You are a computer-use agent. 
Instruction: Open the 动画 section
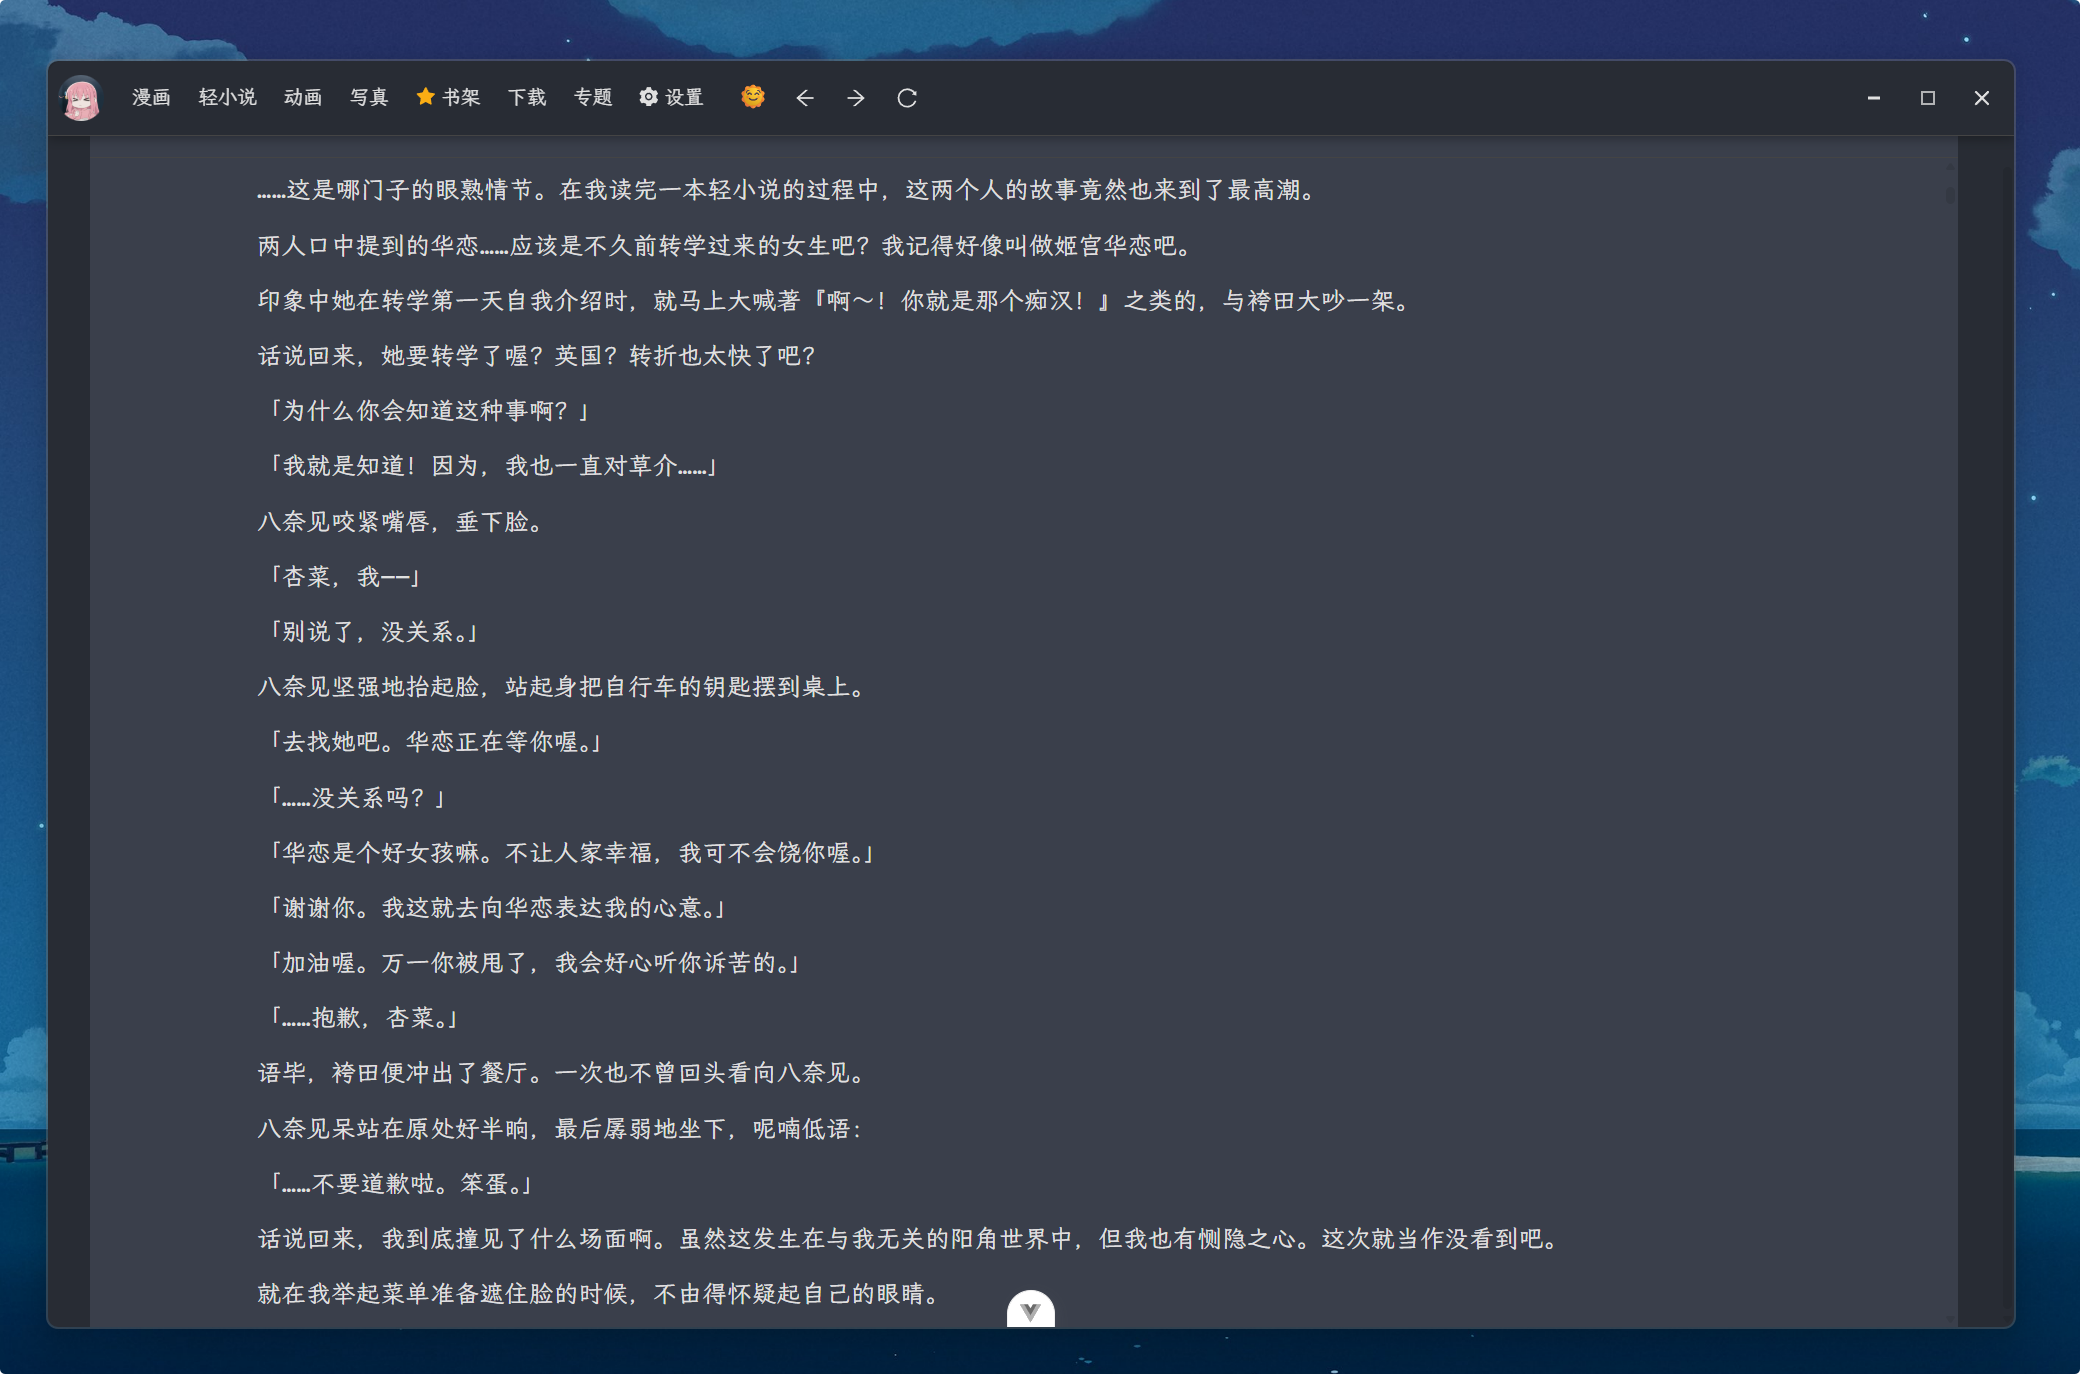[x=302, y=98]
